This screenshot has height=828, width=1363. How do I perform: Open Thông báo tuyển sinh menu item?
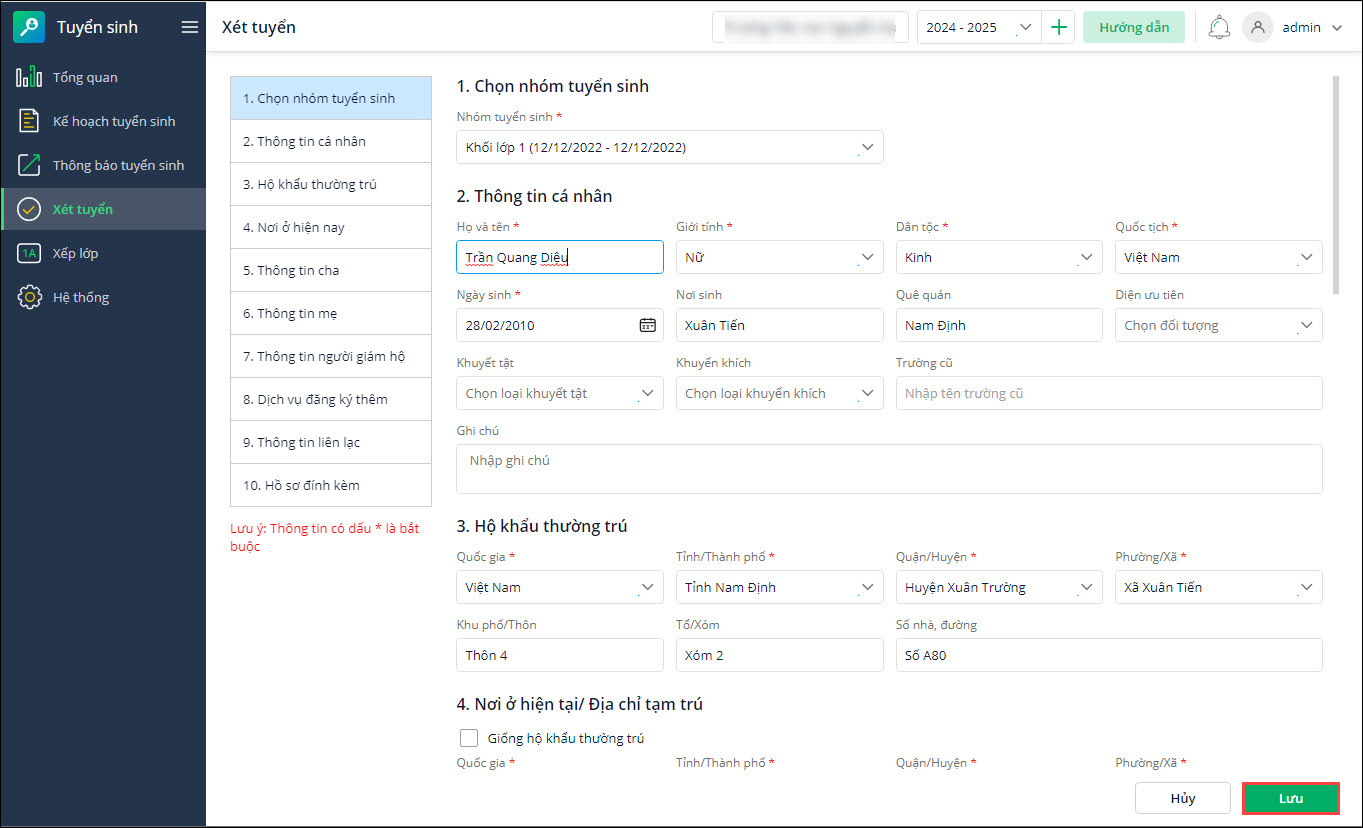click(x=103, y=165)
